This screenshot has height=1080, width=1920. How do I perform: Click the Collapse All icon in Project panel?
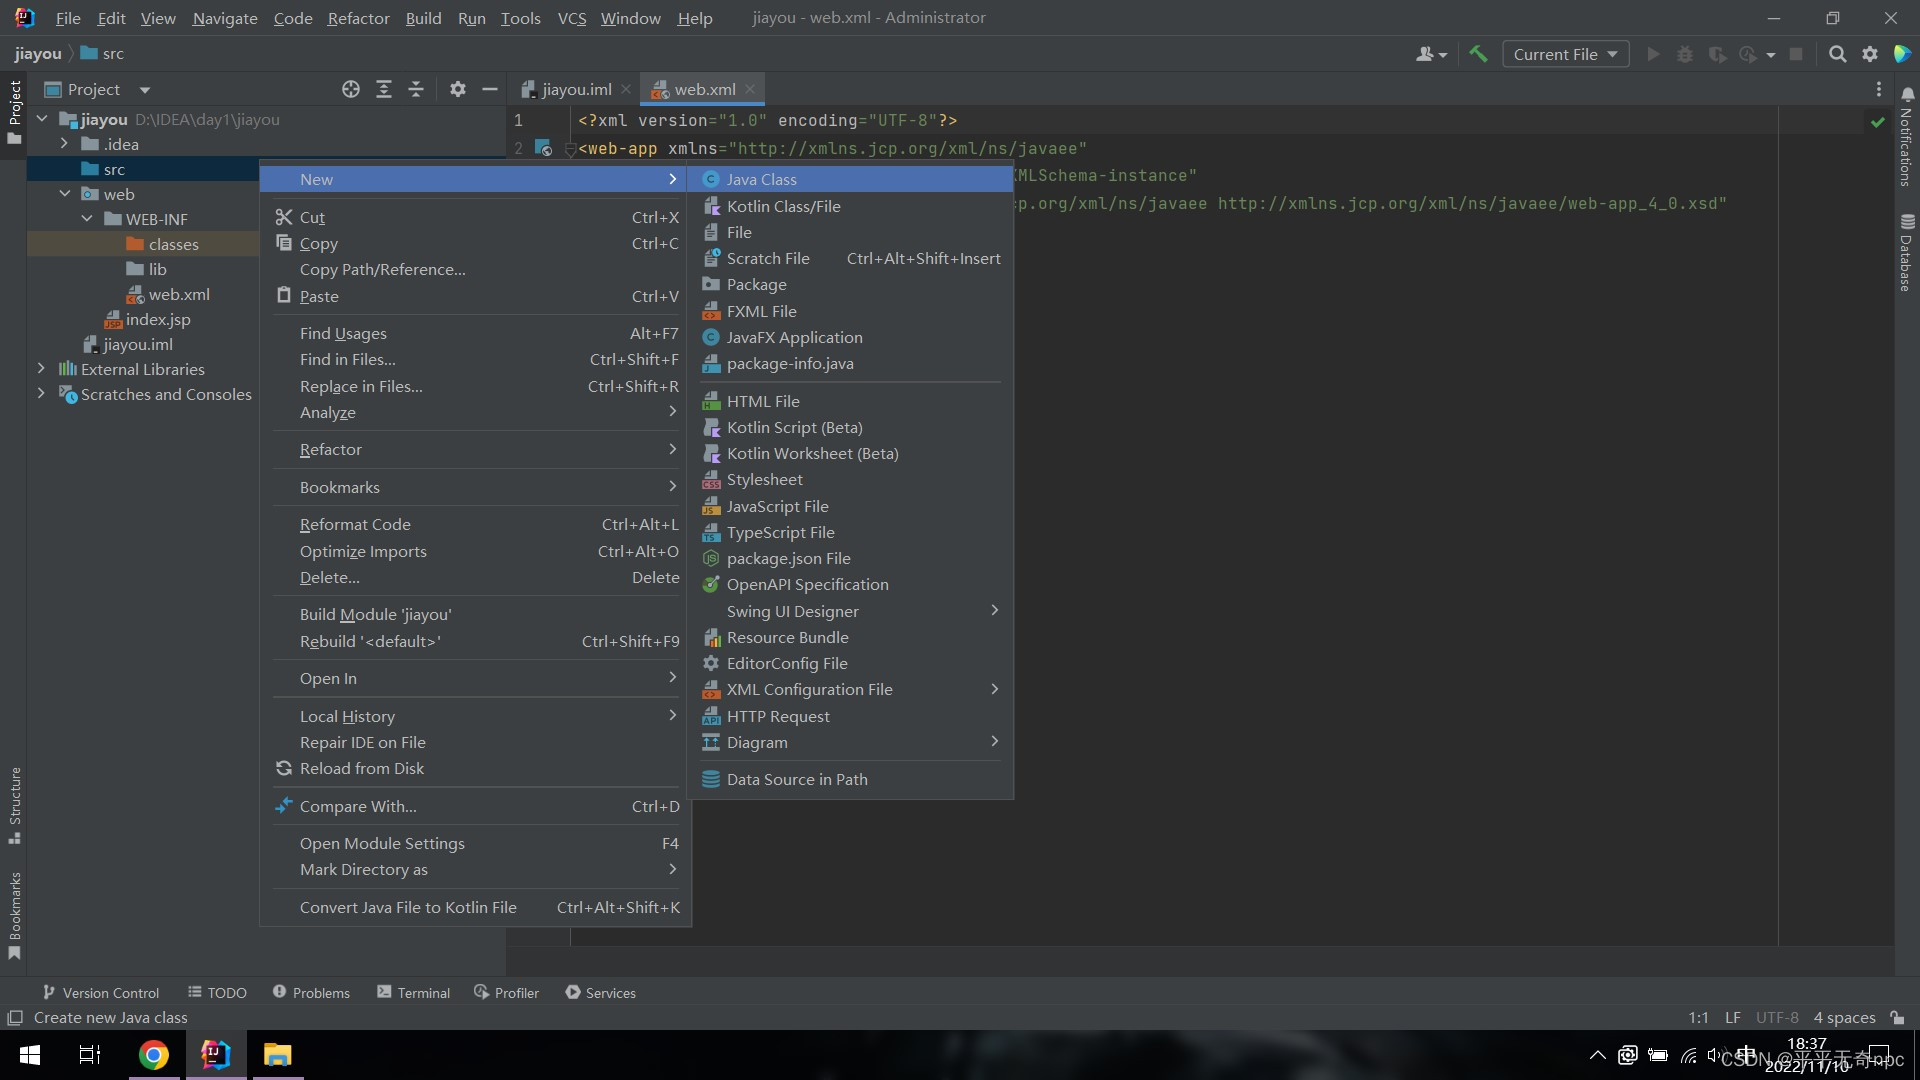[x=416, y=89]
